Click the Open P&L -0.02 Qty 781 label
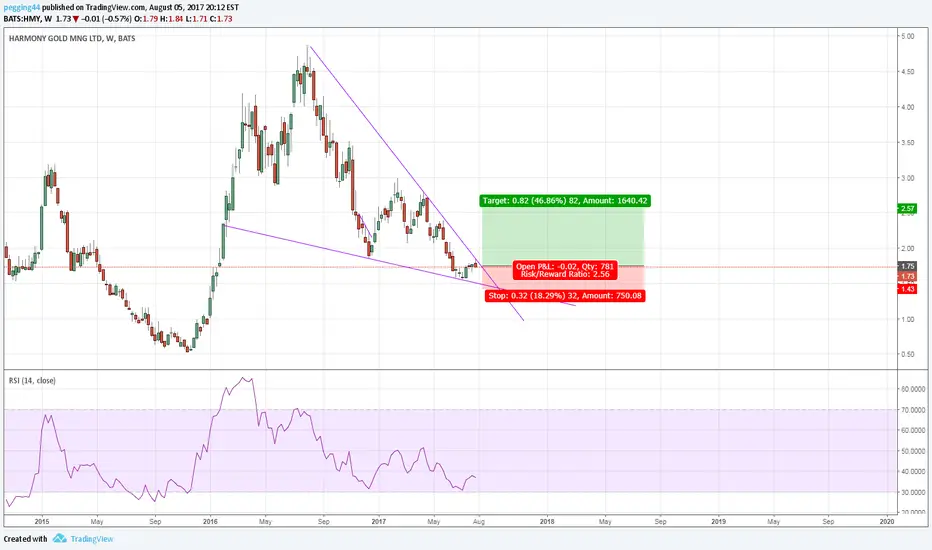 [565, 266]
